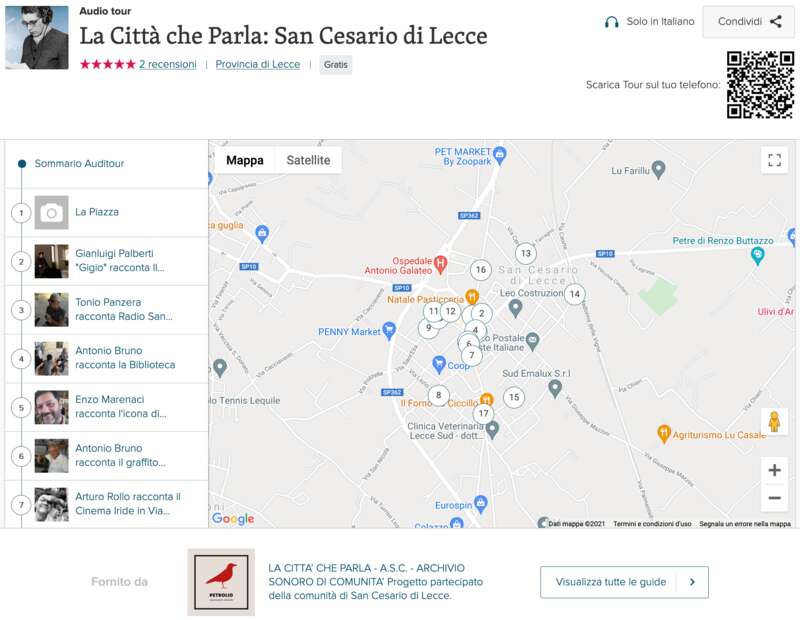Open map marker number 13
The image size is (800, 620).
(x=525, y=253)
